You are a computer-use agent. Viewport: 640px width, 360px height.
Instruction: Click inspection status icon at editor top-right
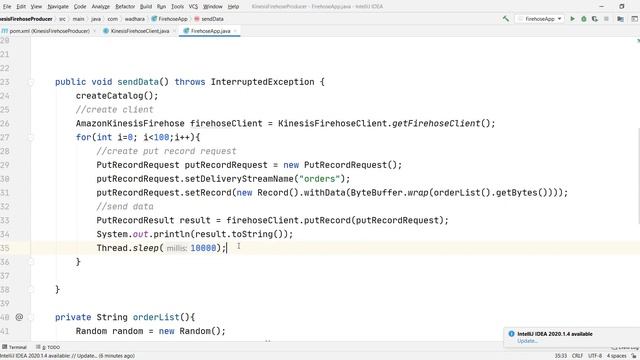pyautogui.click(x=638, y=41)
